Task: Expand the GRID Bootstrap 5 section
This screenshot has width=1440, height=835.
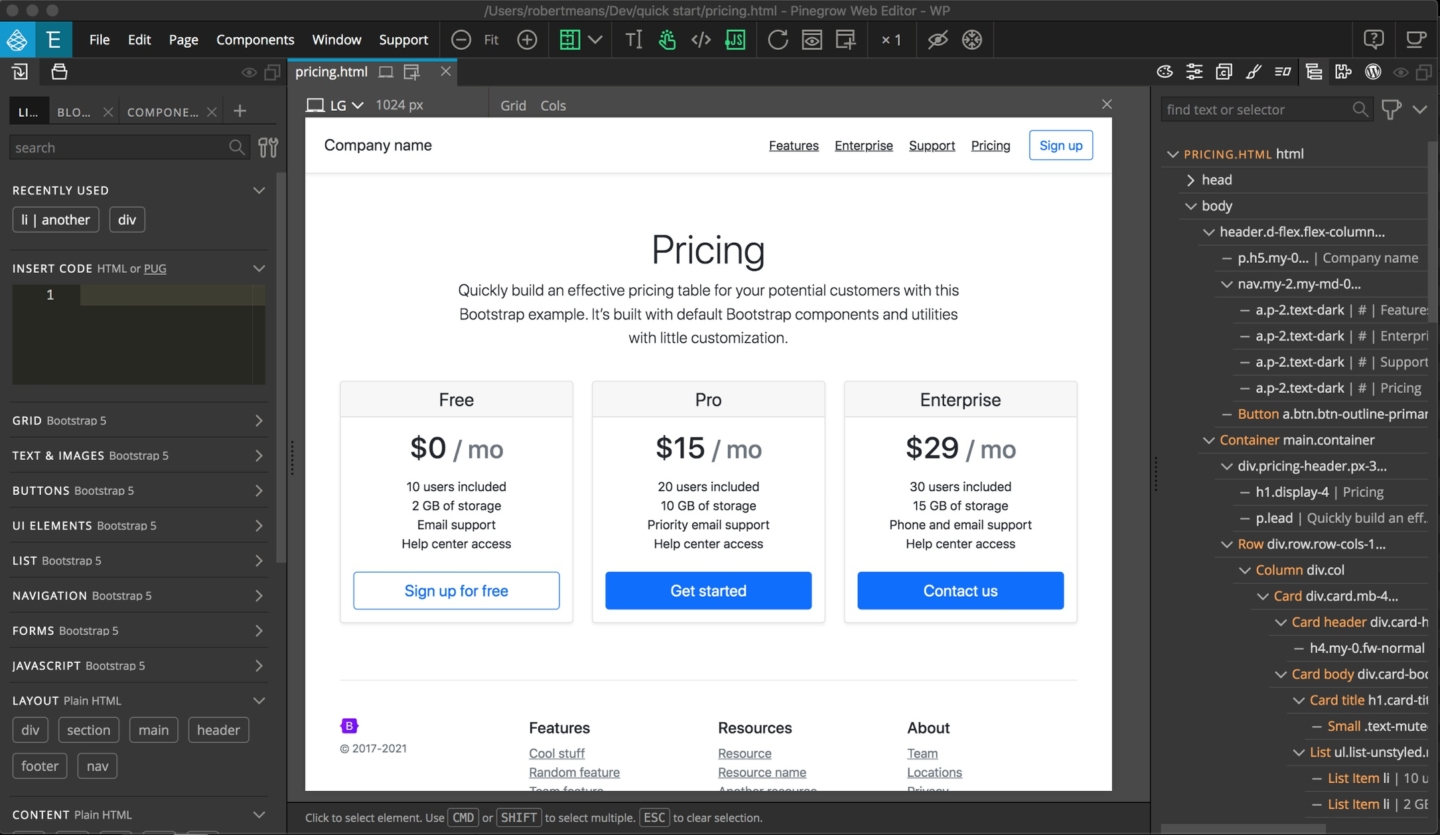Action: [x=138, y=420]
